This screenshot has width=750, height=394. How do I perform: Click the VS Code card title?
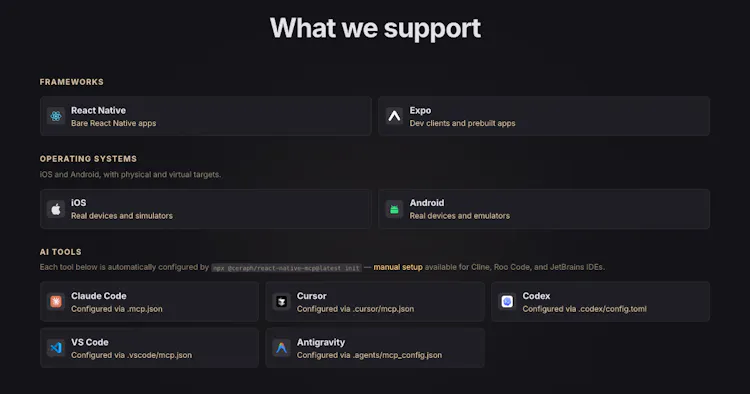[x=90, y=342]
